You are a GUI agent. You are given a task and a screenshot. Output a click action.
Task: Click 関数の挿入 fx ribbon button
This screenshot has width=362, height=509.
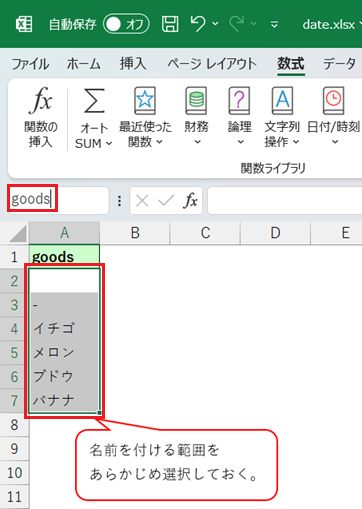click(41, 117)
